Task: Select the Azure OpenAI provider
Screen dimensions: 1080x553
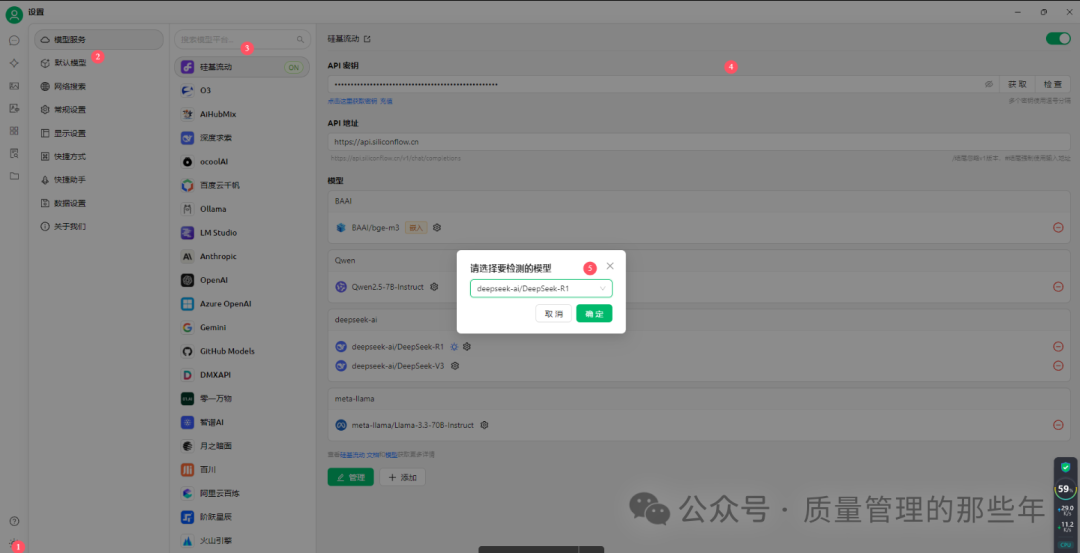Action: tap(242, 304)
